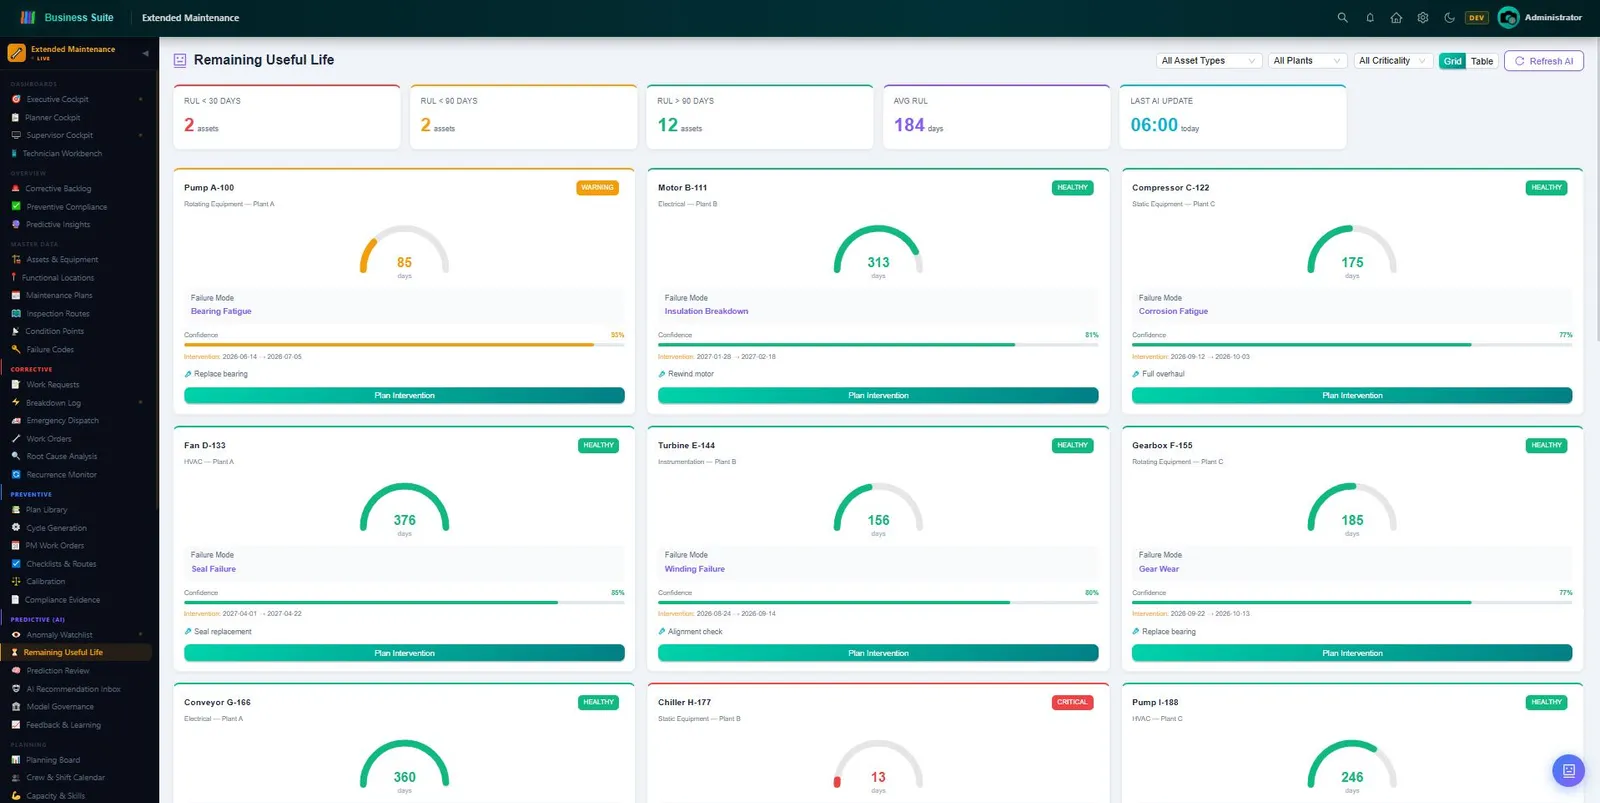
Task: Open the settings gear in the header
Action: click(1423, 18)
